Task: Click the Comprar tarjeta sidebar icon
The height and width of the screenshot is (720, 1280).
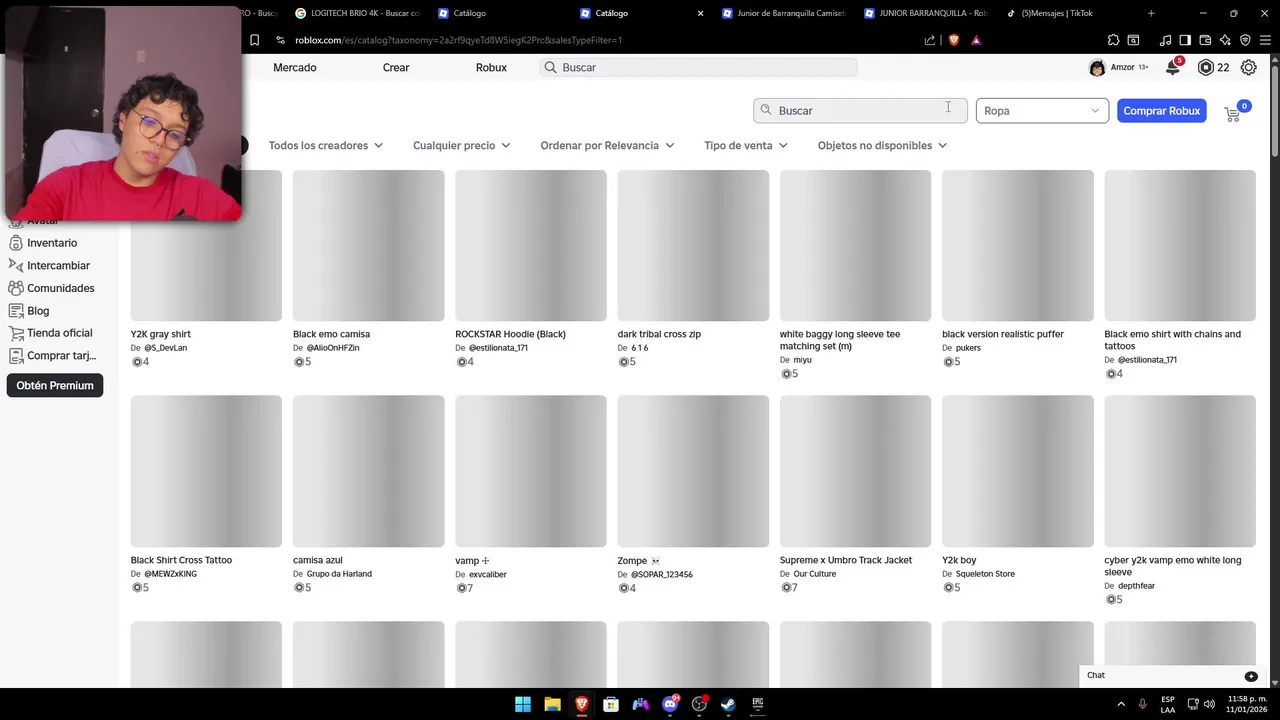Action: click(x=16, y=356)
